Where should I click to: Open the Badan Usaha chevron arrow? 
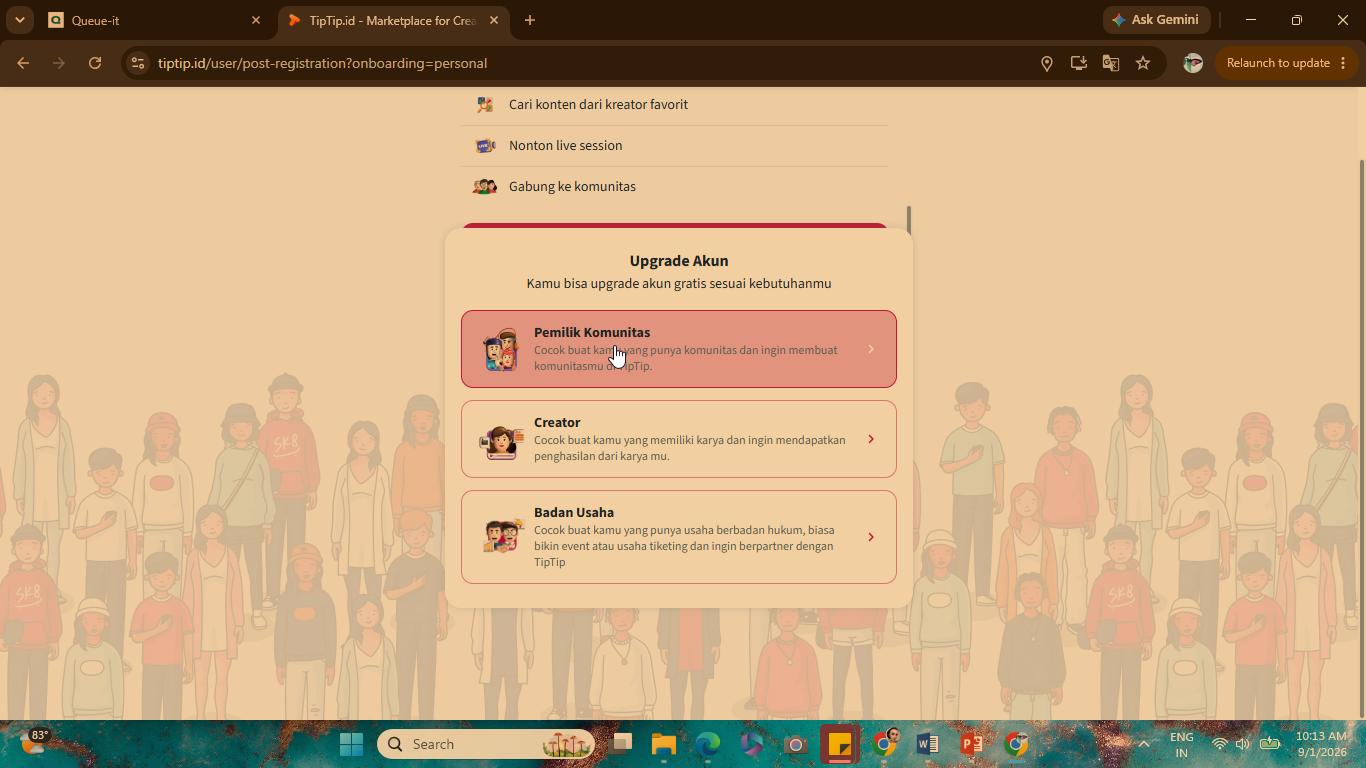[x=871, y=537]
